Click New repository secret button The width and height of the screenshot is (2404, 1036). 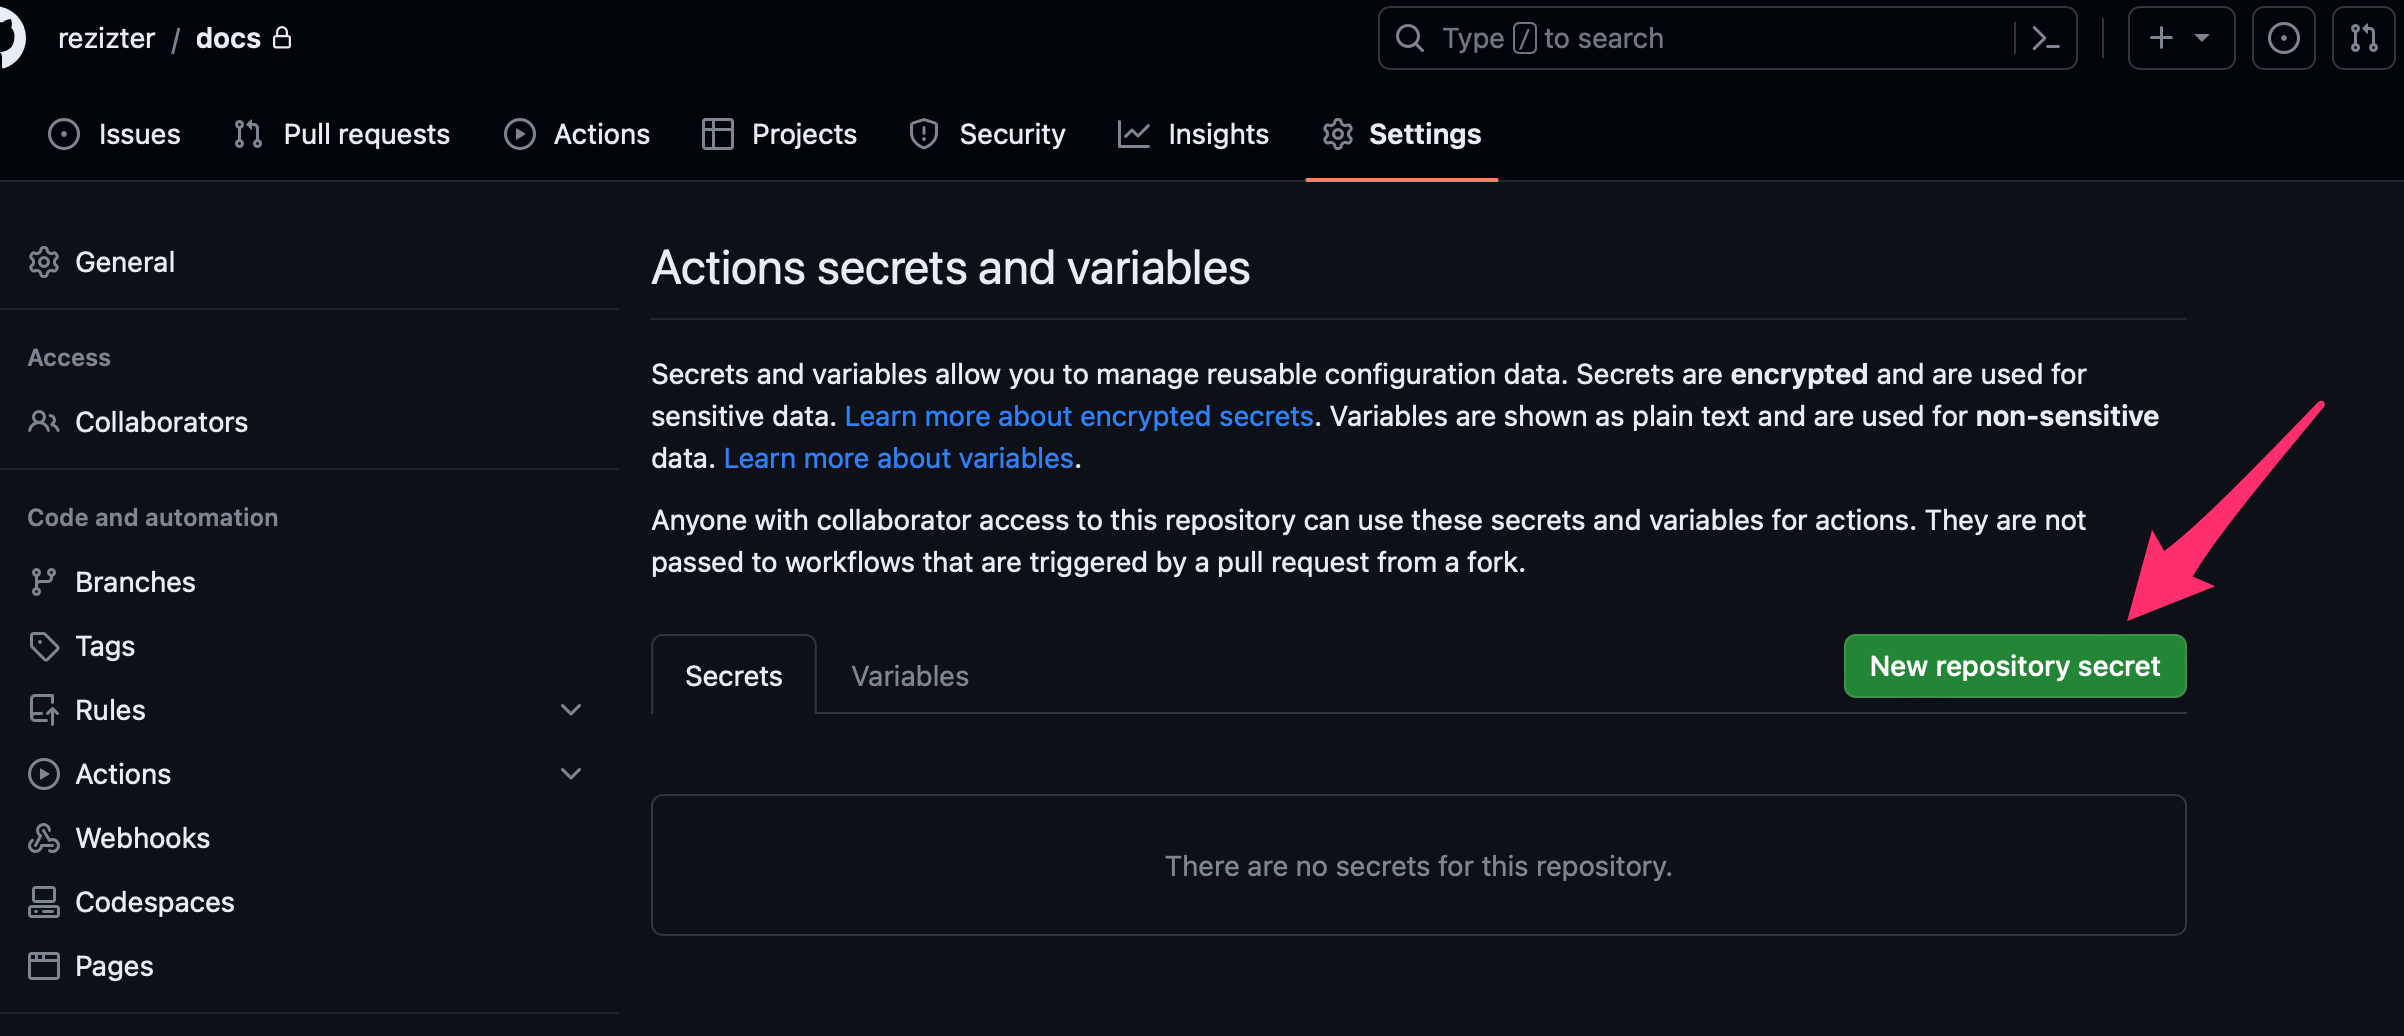(x=2015, y=666)
